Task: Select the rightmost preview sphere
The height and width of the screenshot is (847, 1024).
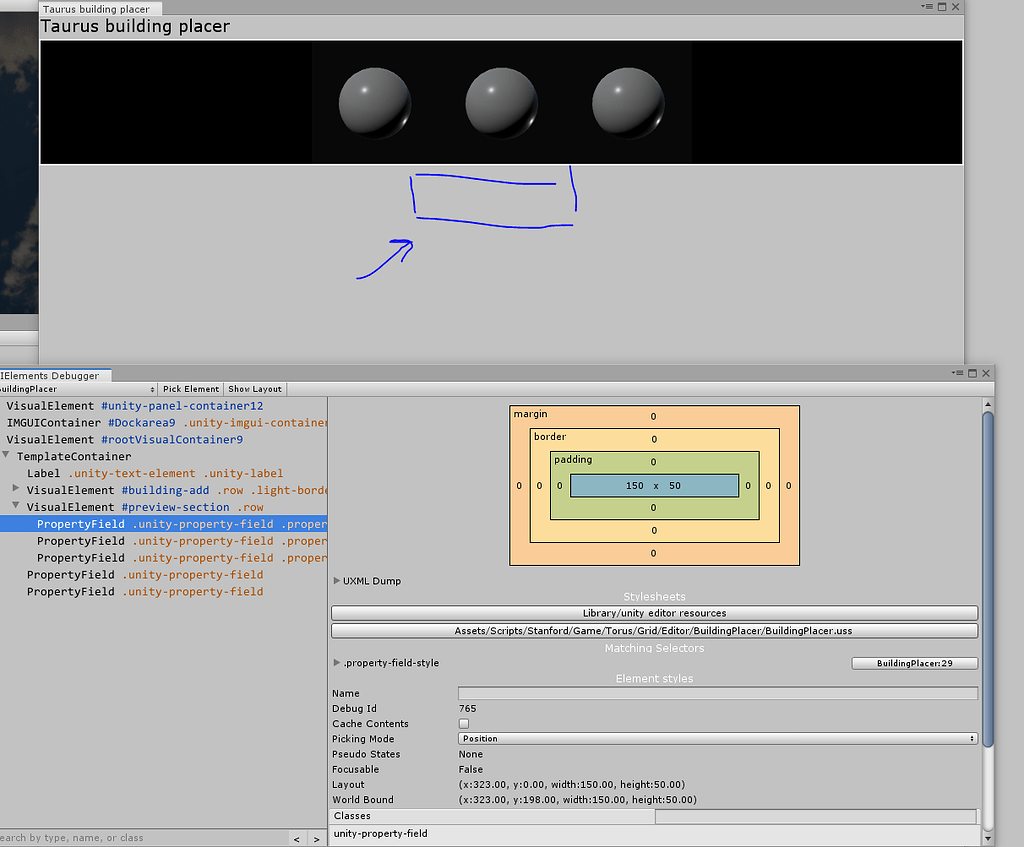Action: pos(628,100)
